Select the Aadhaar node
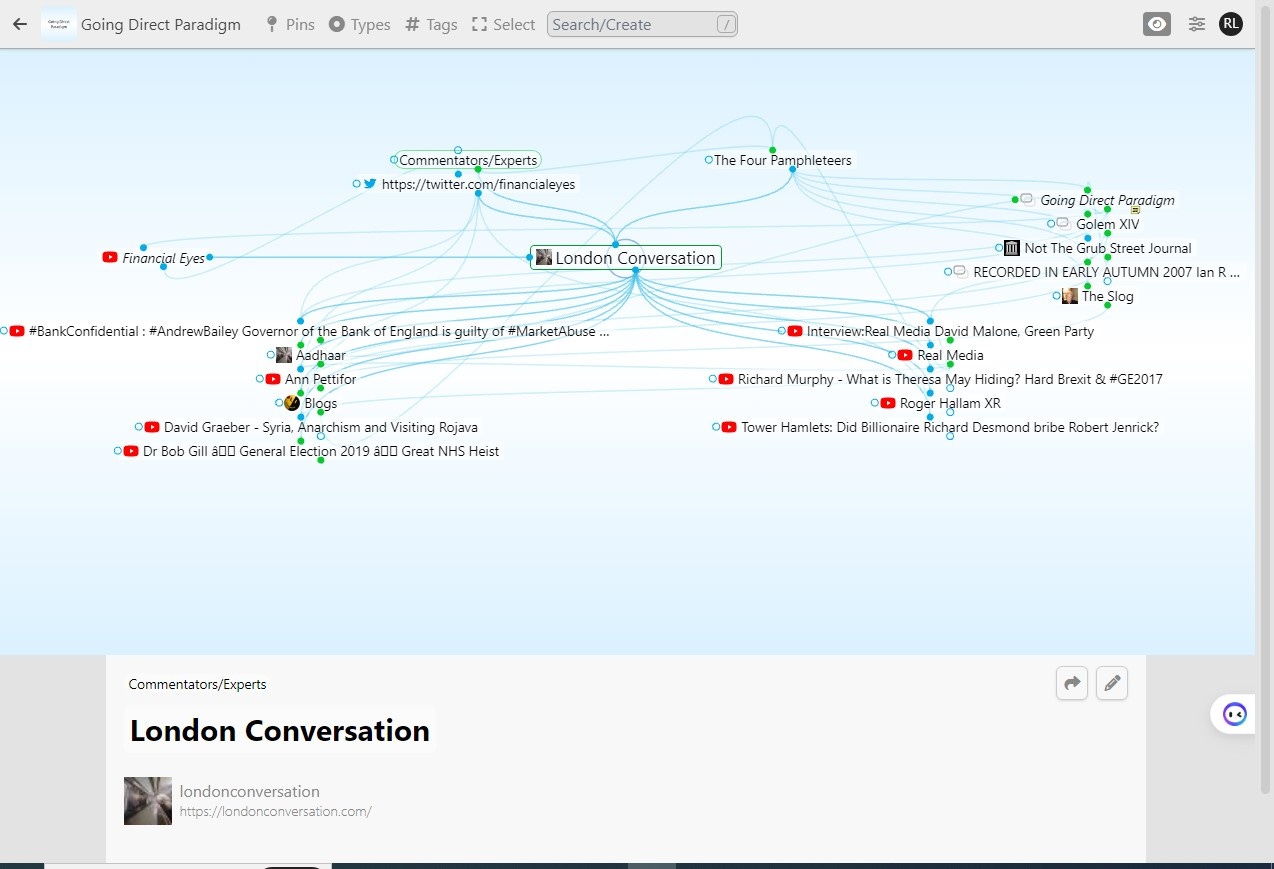This screenshot has height=869, width=1274. (x=320, y=355)
